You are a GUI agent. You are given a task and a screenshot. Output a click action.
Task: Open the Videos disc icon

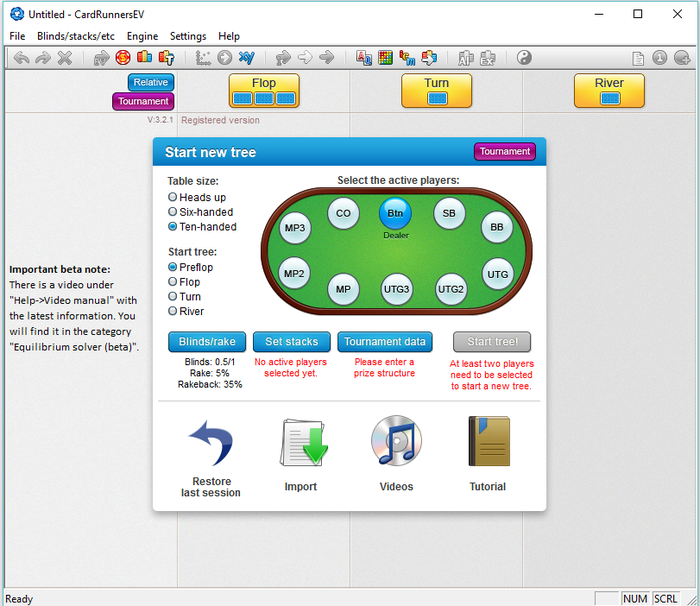point(396,440)
